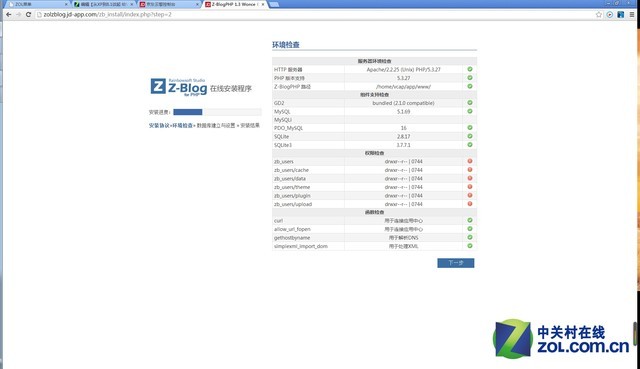
Task: Click the zb_users/upload folder name
Action: pos(293,204)
